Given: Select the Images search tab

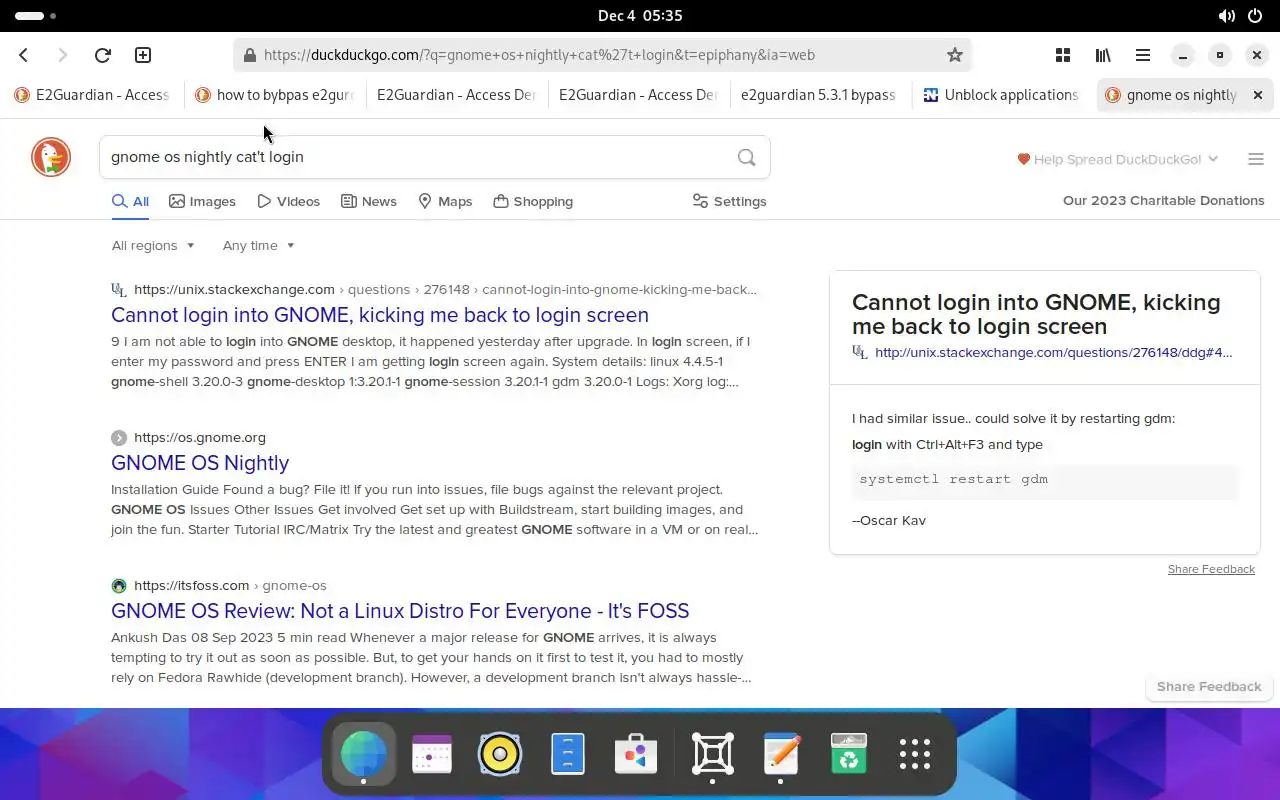Looking at the screenshot, I should [x=202, y=201].
